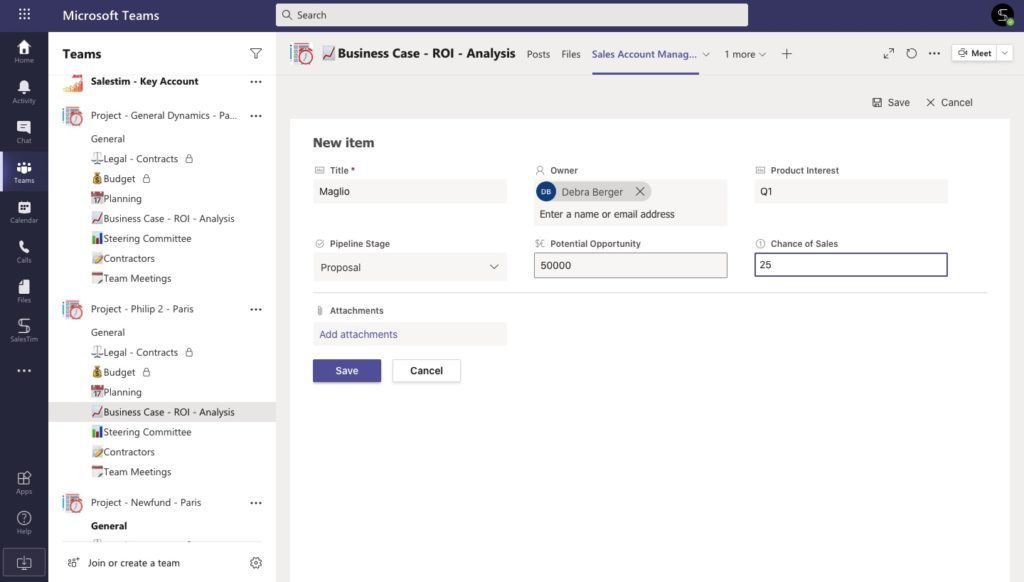More options for Project - Newfund - Paris
Image resolution: width=1024 pixels, height=582 pixels.
[256, 502]
